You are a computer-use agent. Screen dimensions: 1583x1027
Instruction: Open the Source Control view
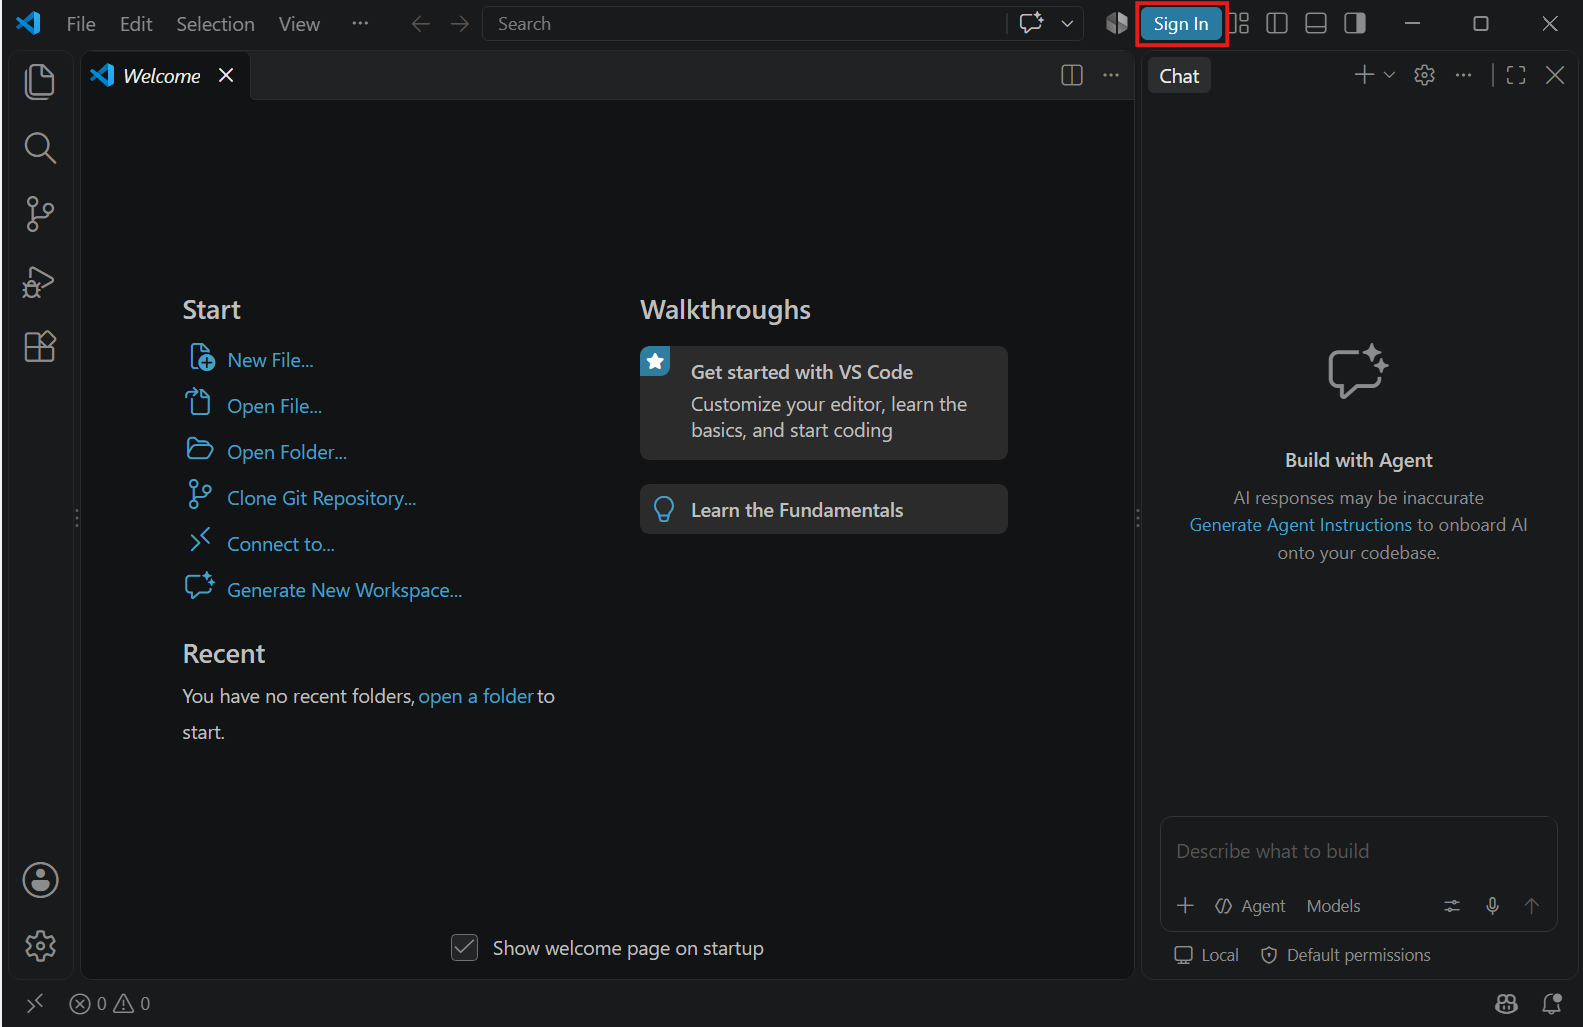(x=39, y=214)
